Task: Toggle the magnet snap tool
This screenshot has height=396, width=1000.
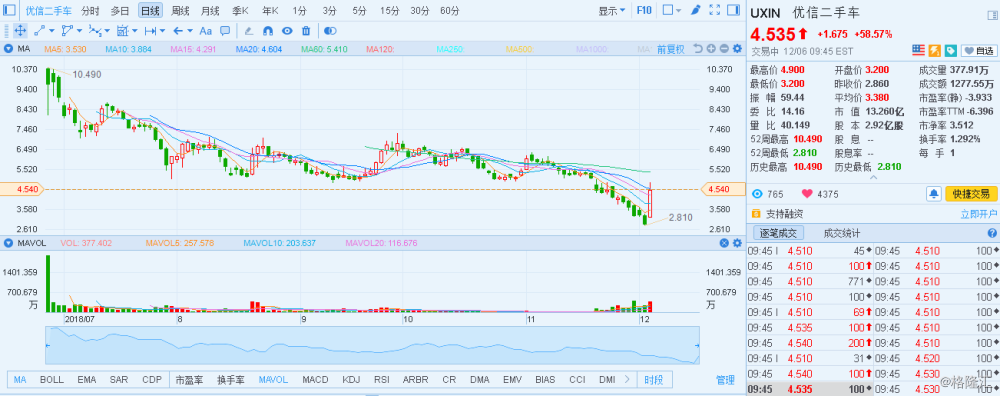Action: pyautogui.click(x=268, y=31)
